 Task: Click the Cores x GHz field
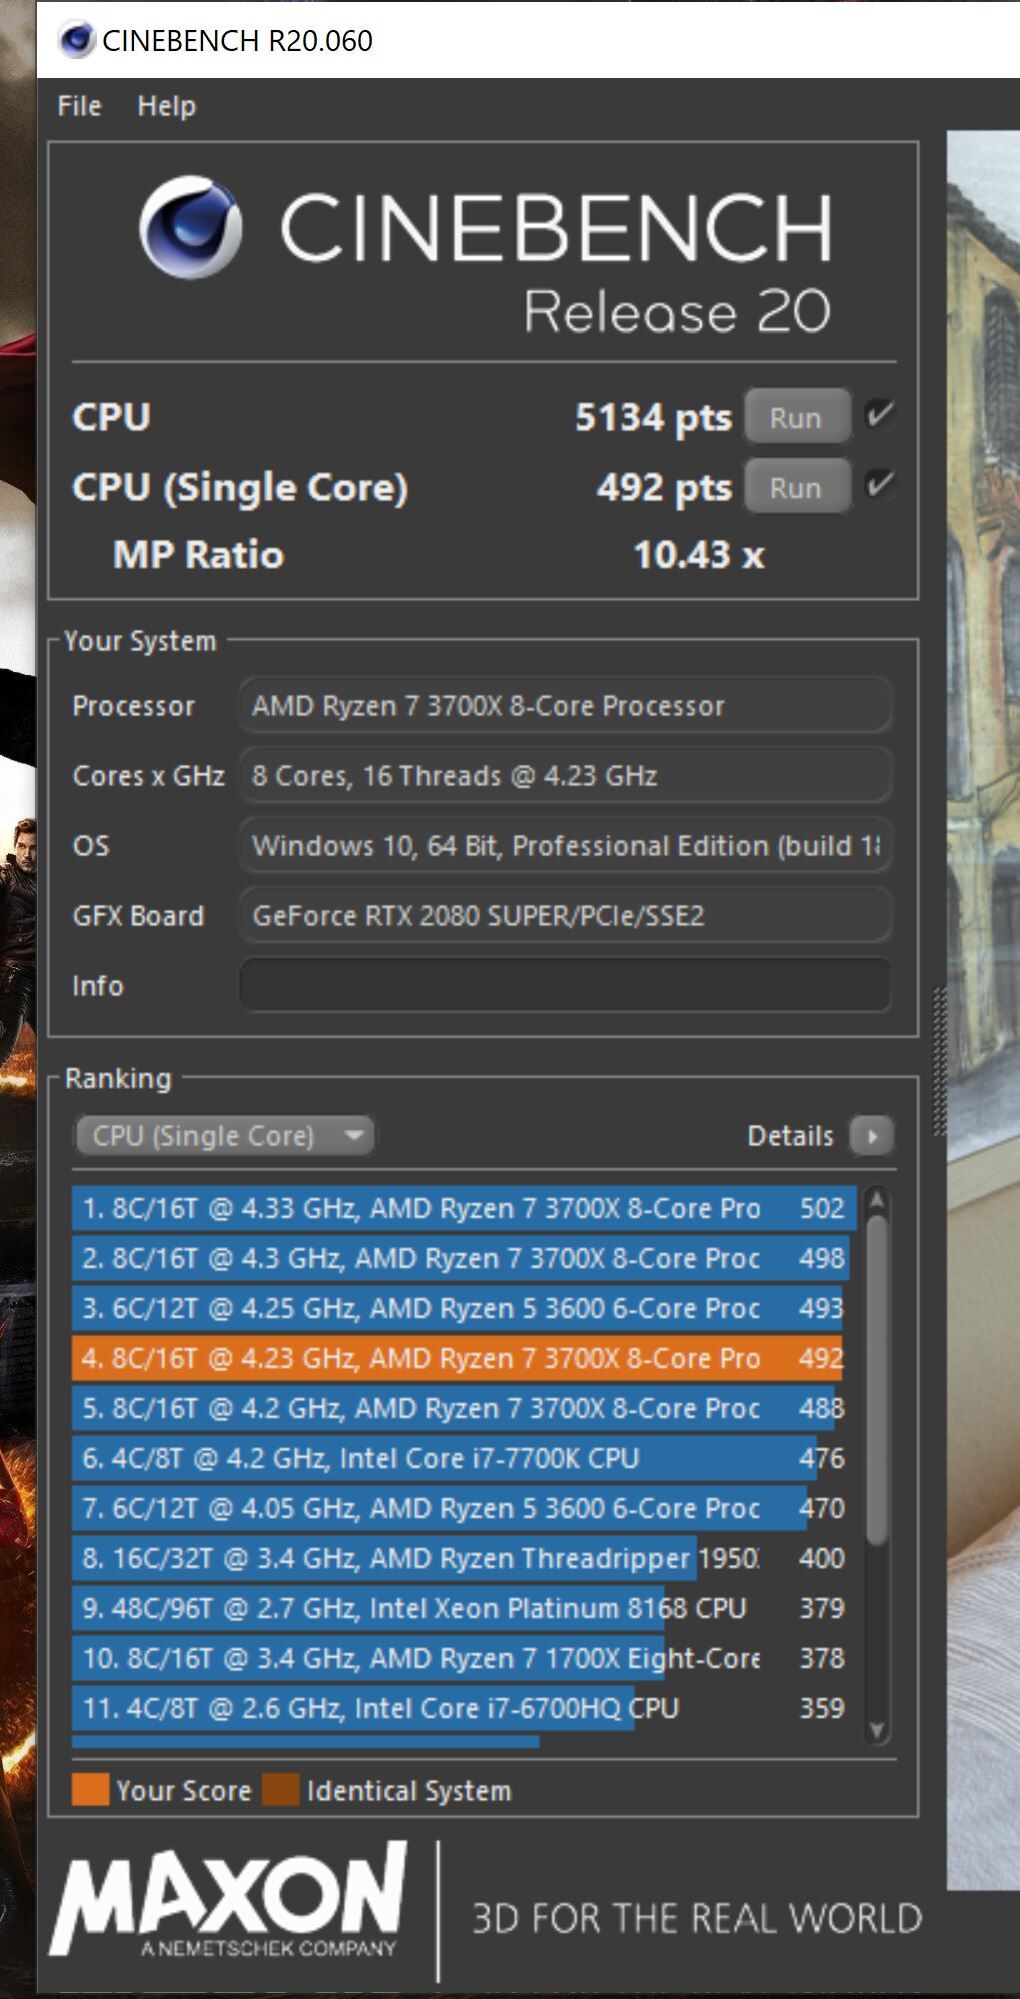click(x=565, y=776)
